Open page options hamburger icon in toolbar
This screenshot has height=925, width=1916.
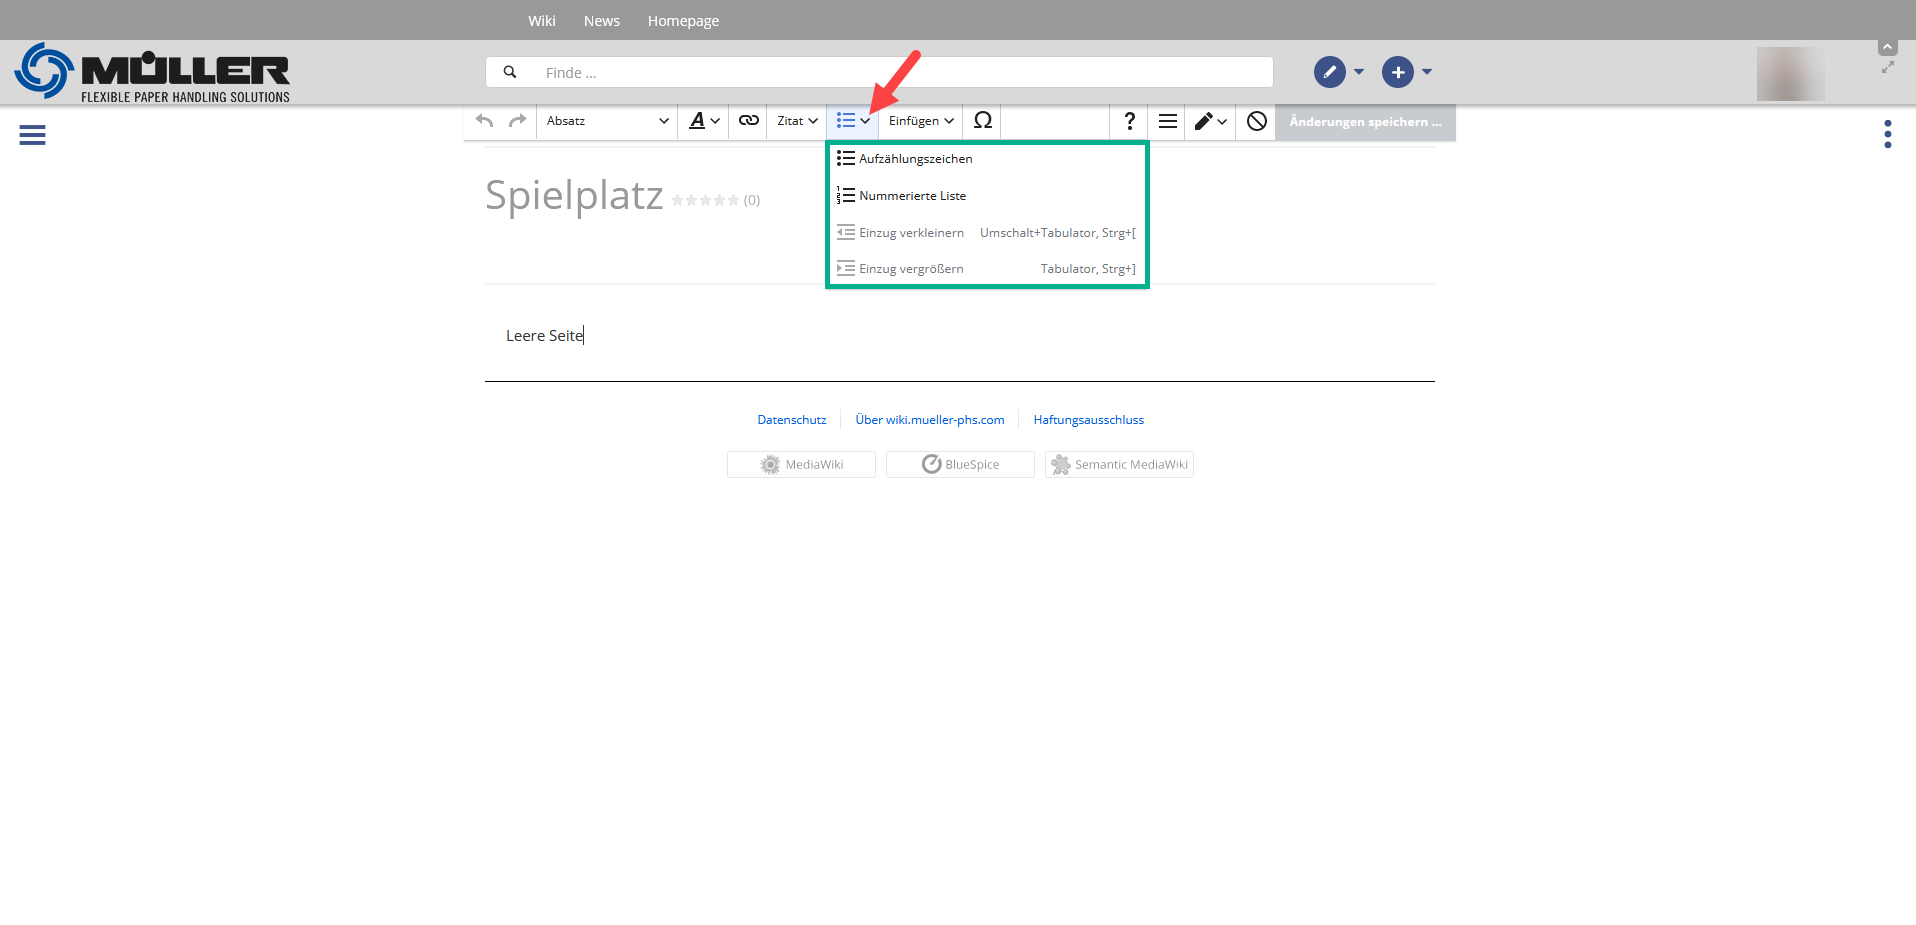click(x=1167, y=121)
